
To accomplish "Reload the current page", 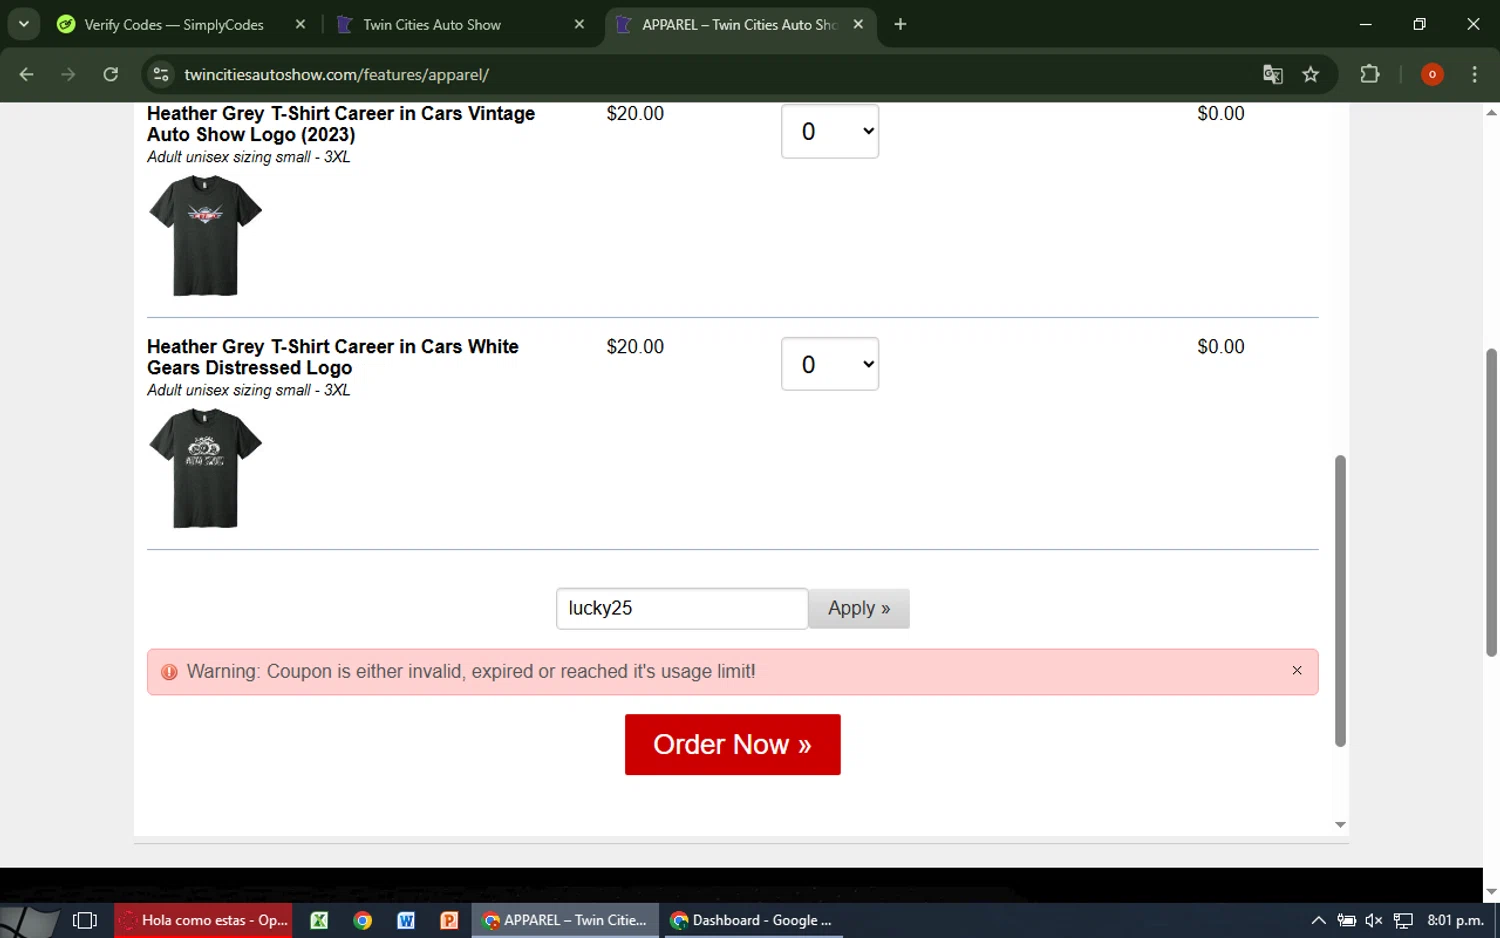I will (111, 74).
